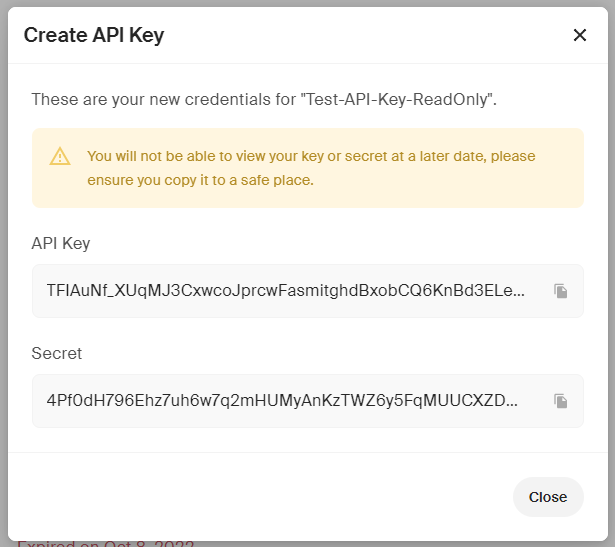Copy the API Key to clipboard

[561, 291]
